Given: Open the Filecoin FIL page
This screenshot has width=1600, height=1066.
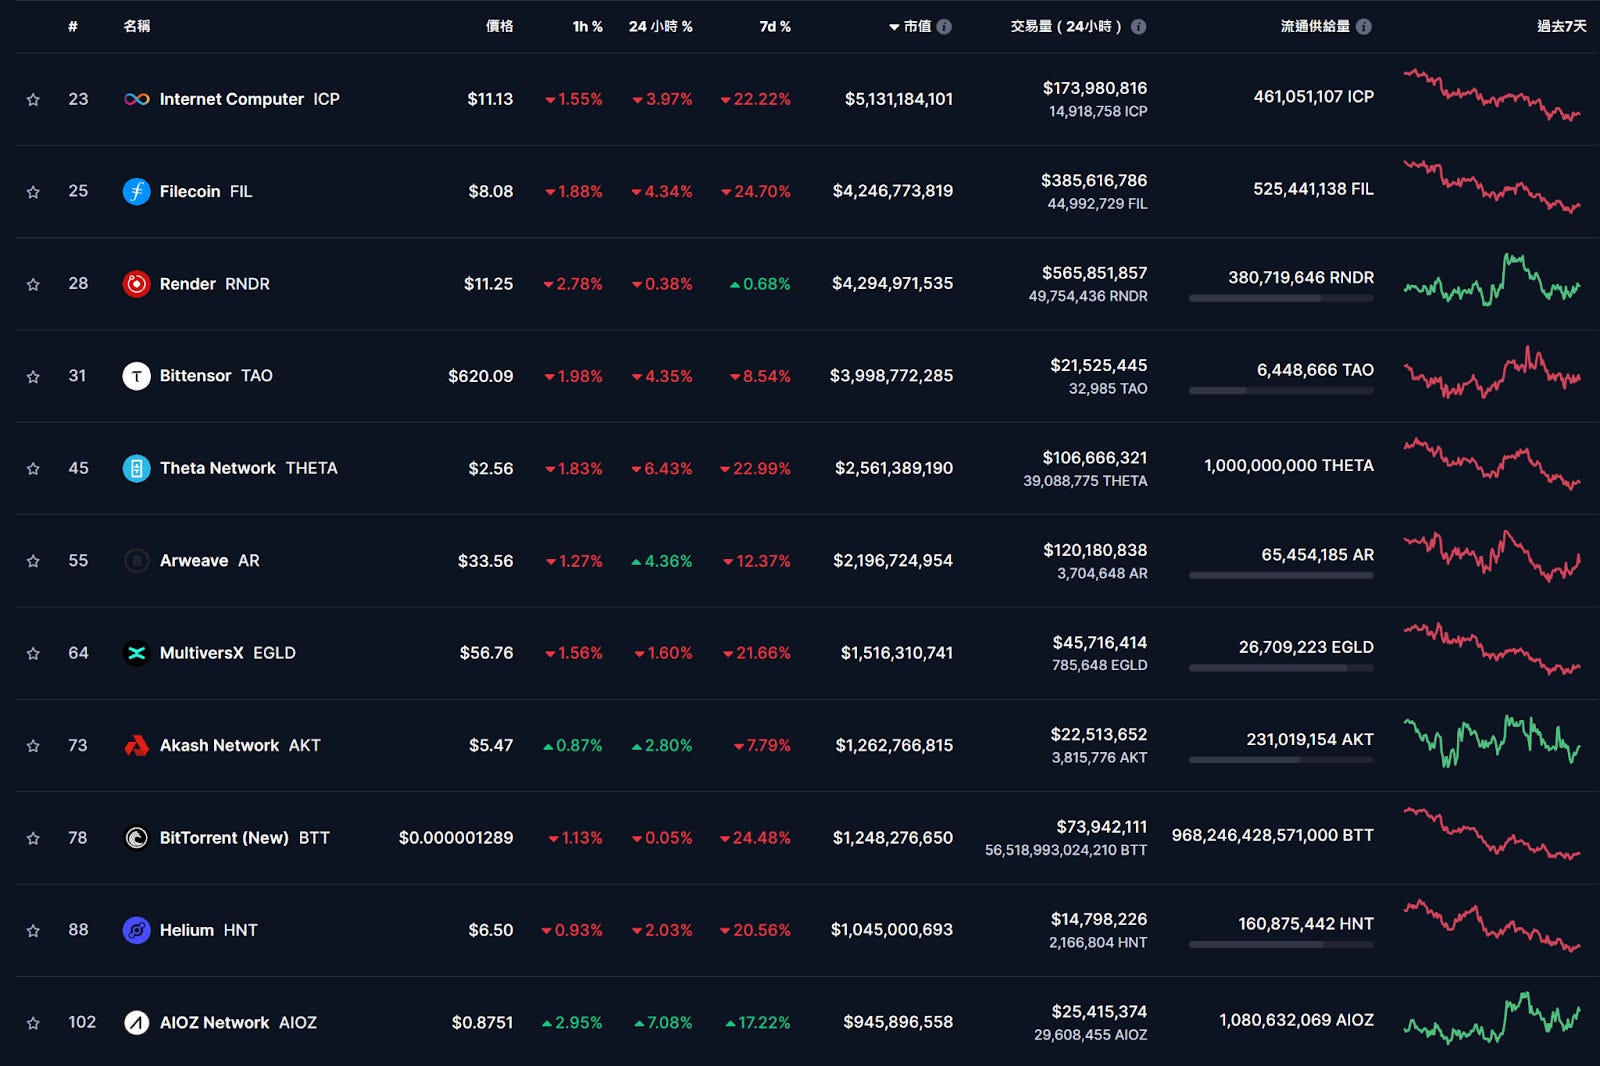Looking at the screenshot, I should [206, 191].
